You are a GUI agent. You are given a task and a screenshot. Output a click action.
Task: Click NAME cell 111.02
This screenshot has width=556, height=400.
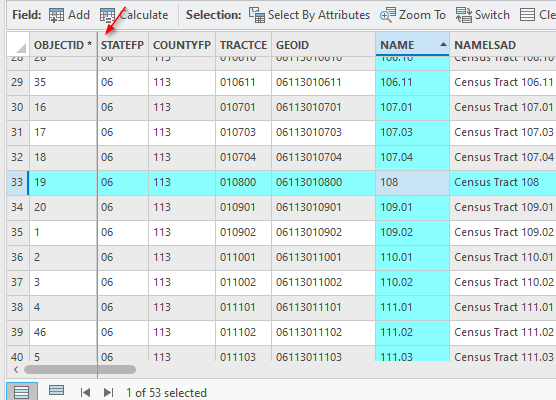pyautogui.click(x=412, y=333)
